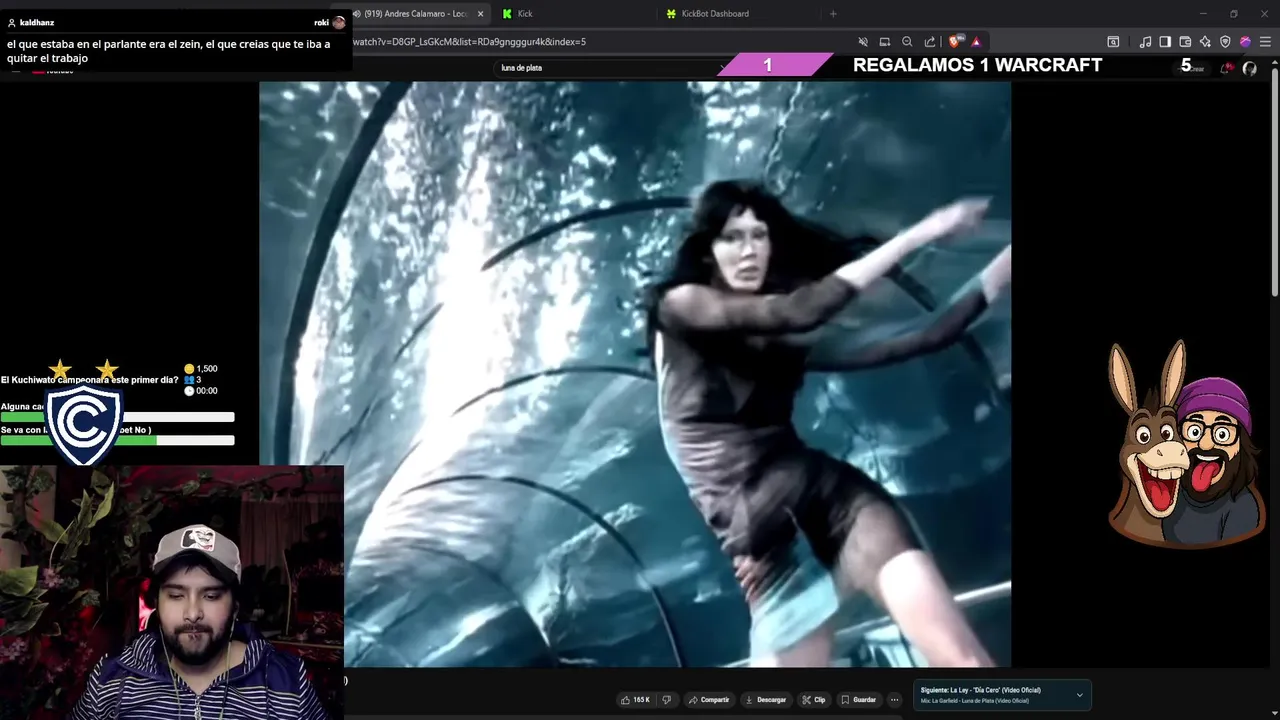Open the browser main menu icon

(1265, 42)
